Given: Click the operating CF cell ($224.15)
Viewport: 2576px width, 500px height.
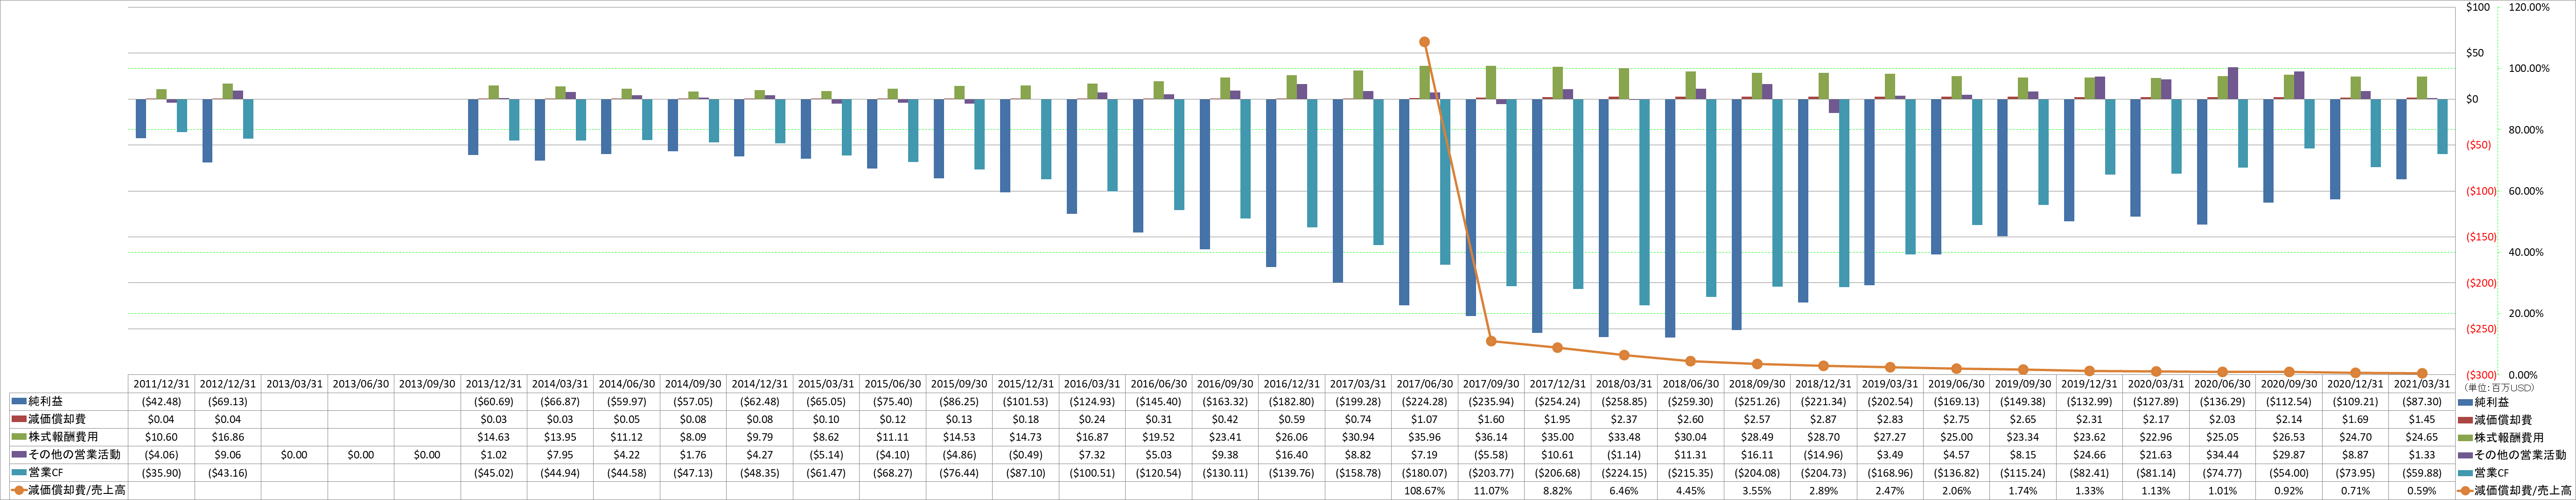Looking at the screenshot, I should 1624,472.
